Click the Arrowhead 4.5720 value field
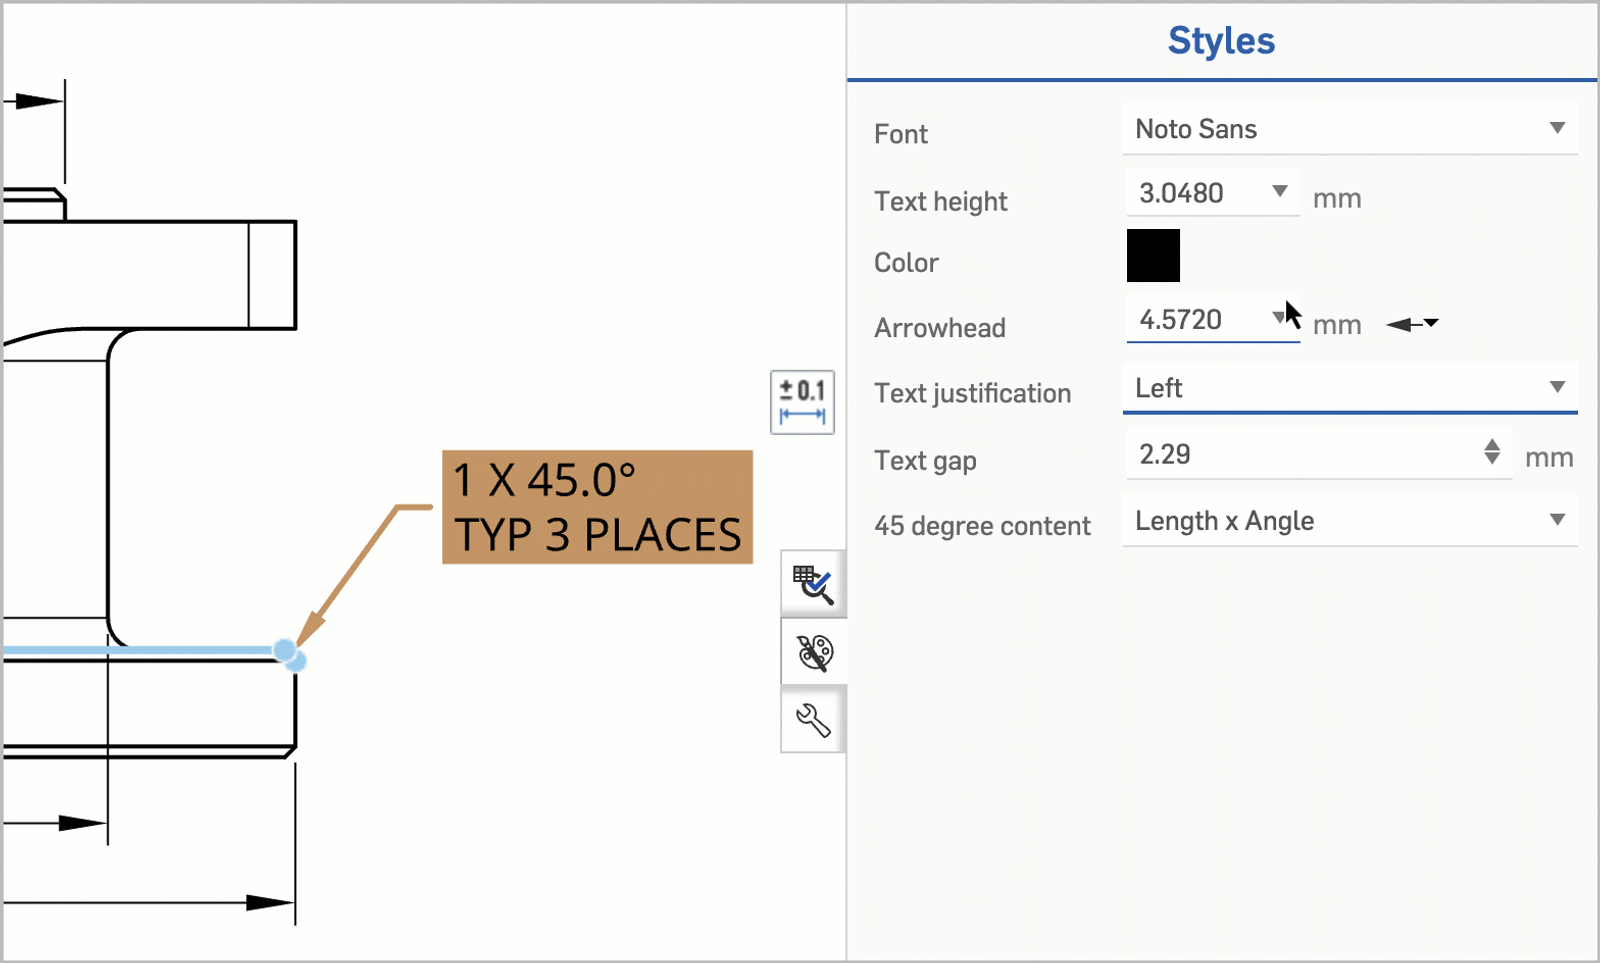This screenshot has height=963, width=1600. click(1195, 320)
